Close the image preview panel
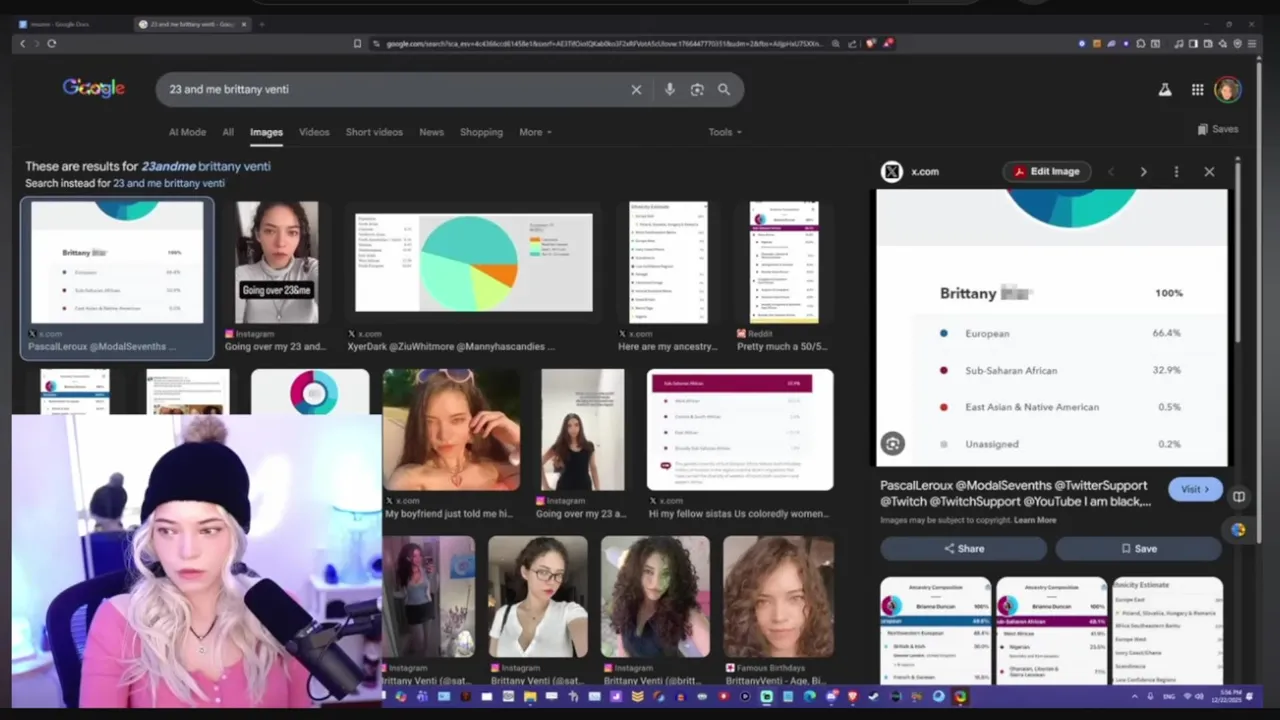Viewport: 1280px width, 720px height. click(1209, 172)
